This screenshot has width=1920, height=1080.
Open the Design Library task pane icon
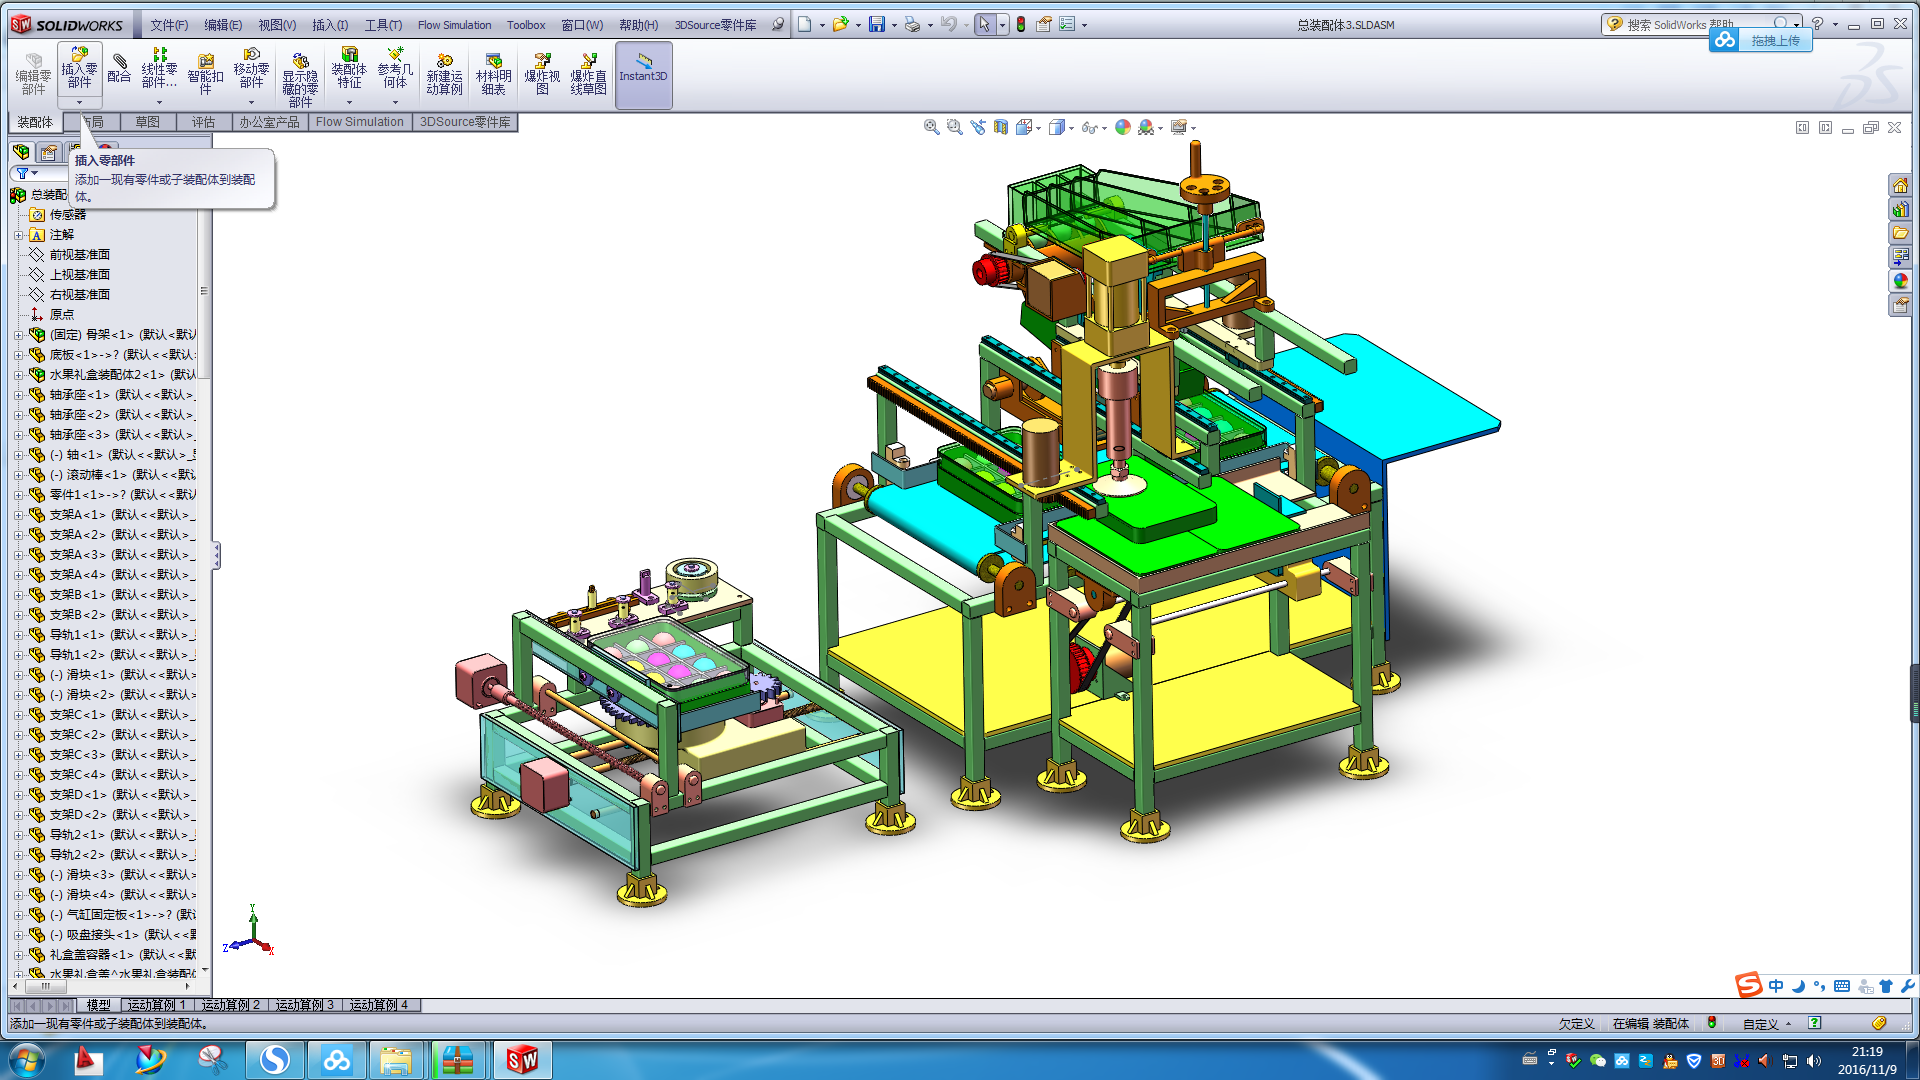coord(1900,209)
